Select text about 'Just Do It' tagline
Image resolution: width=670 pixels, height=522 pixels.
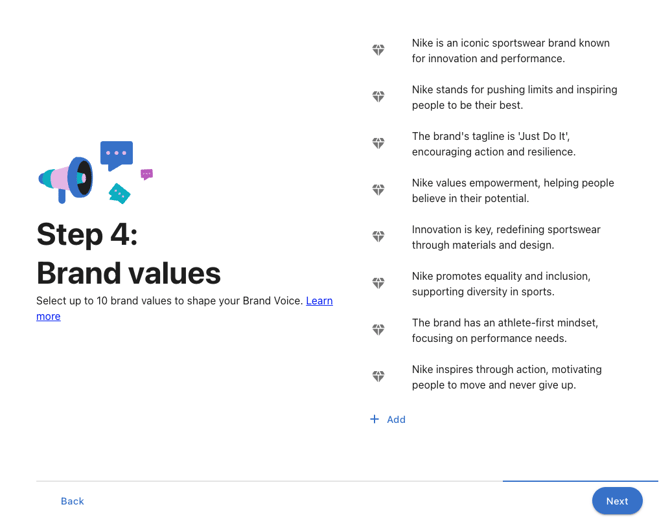click(494, 144)
